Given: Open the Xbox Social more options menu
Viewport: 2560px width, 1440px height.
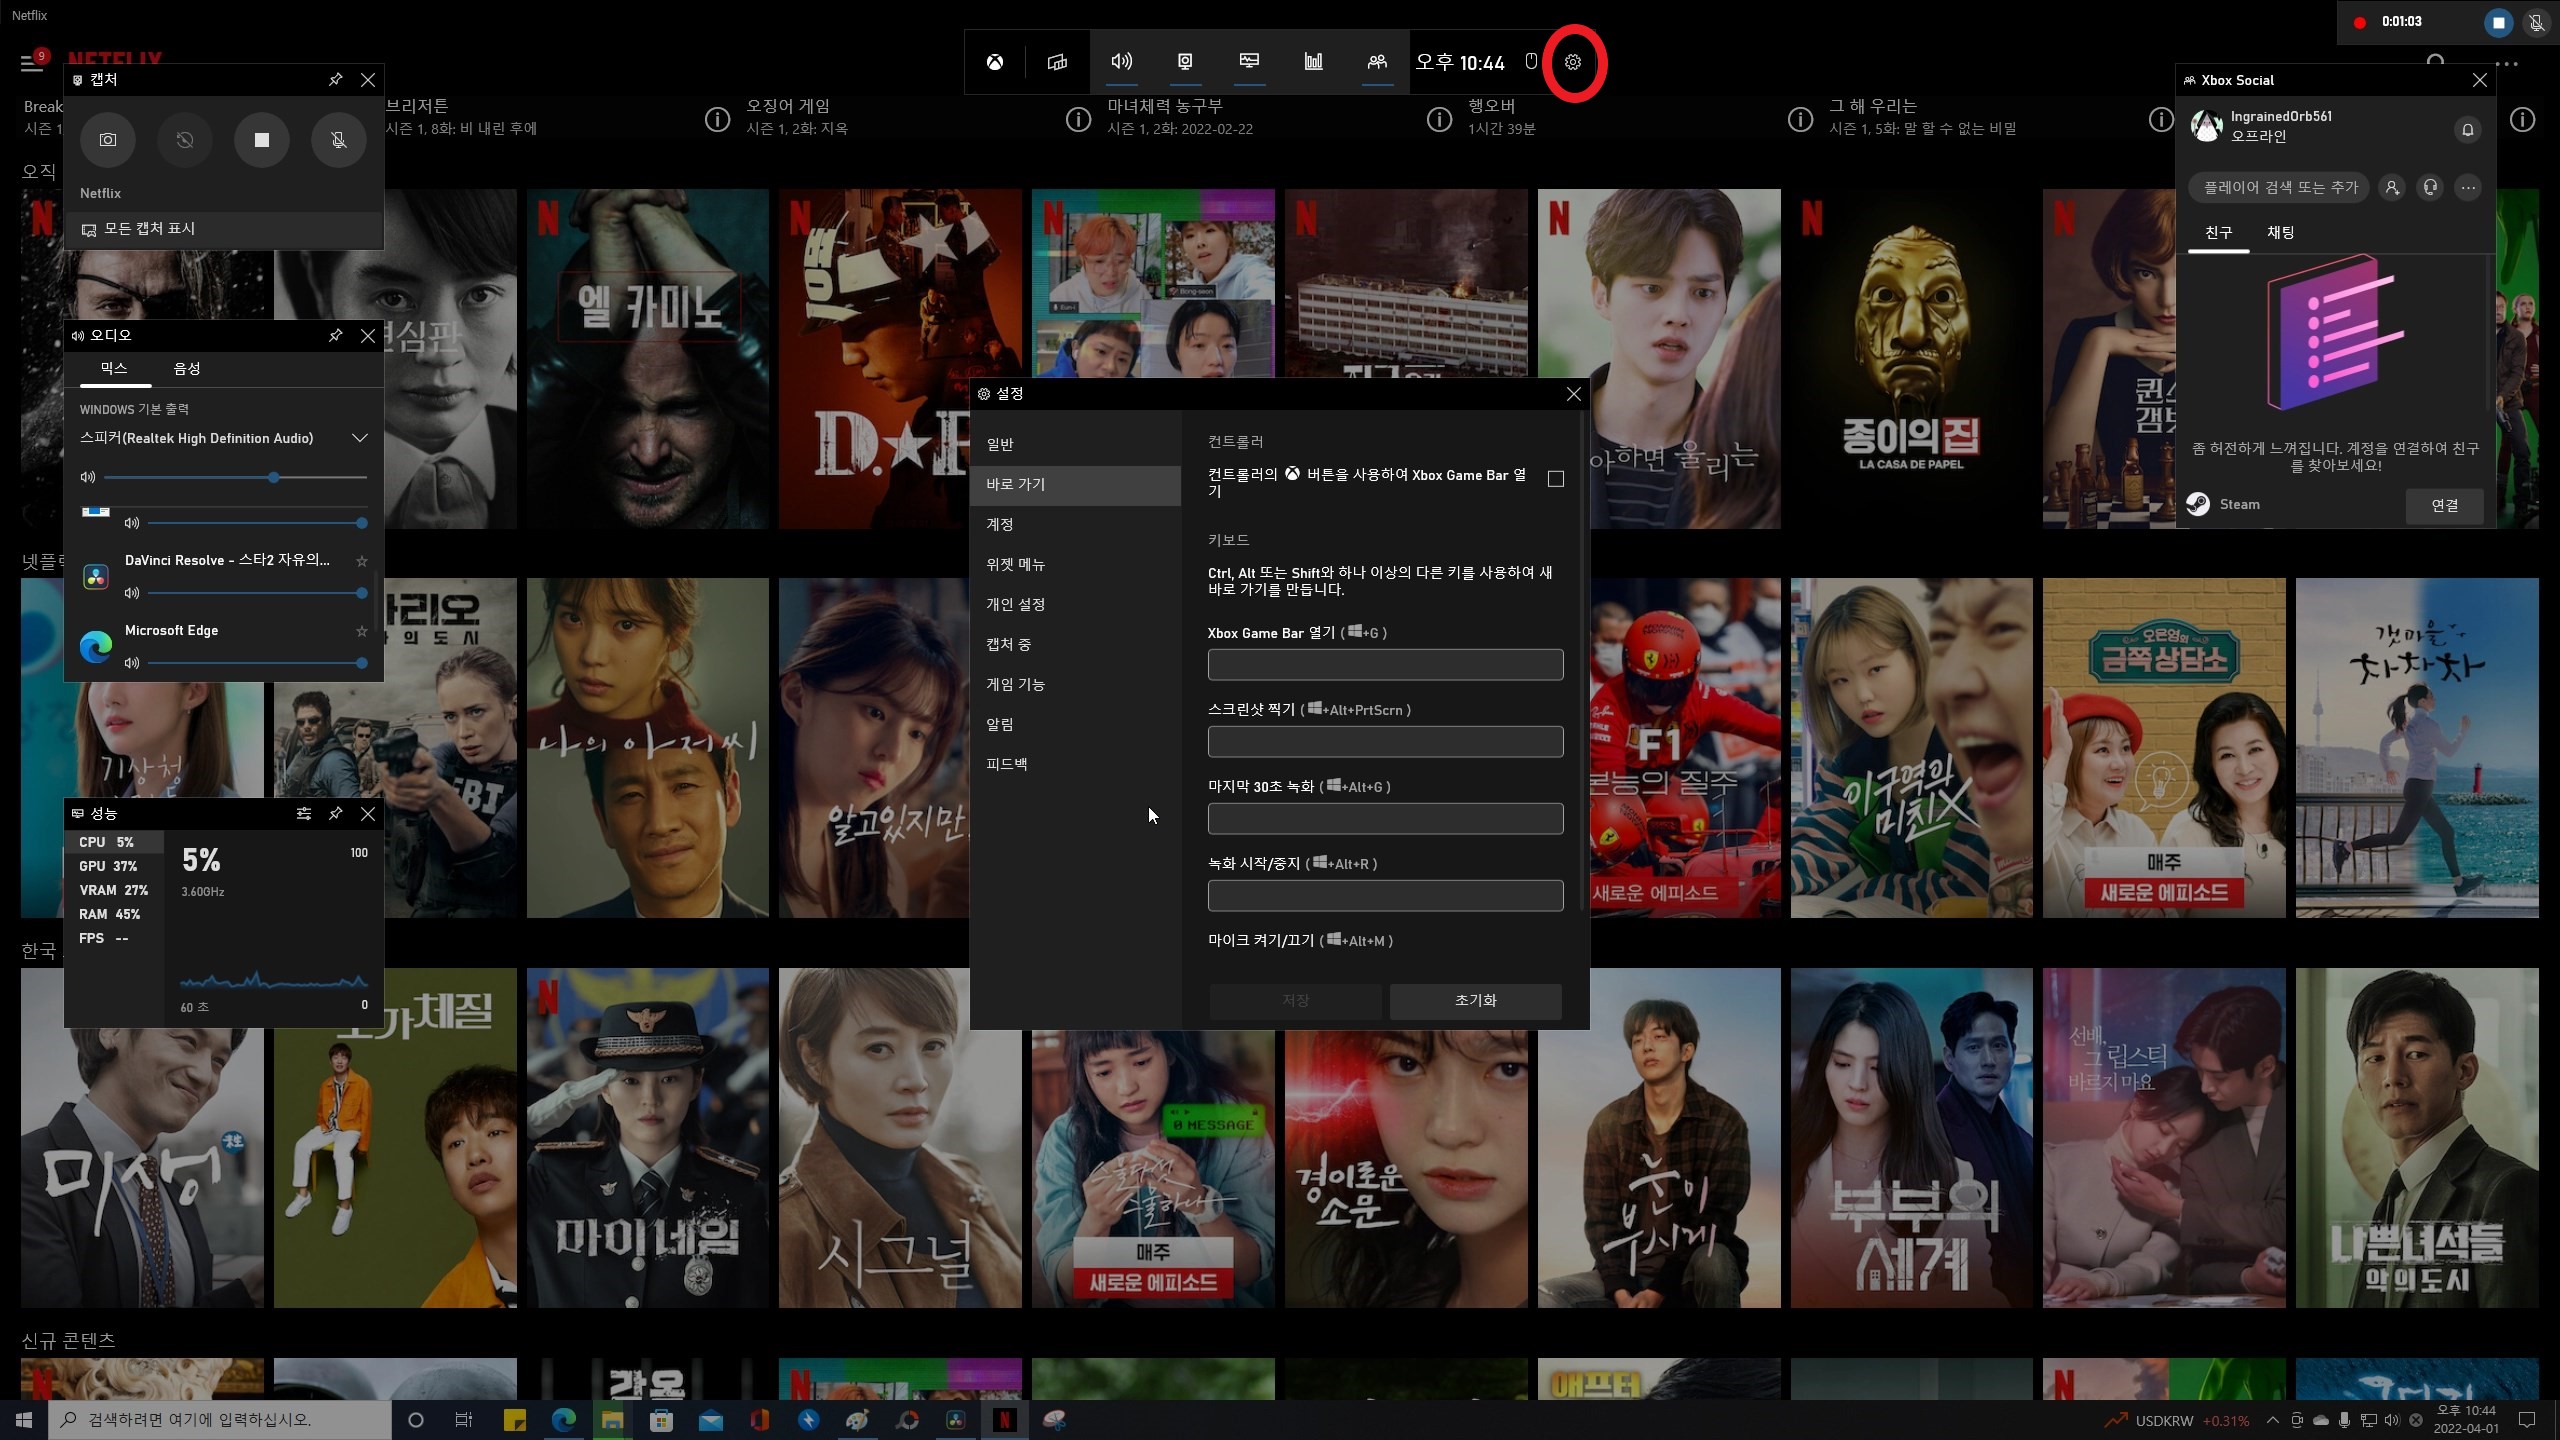Looking at the screenshot, I should (2468, 187).
